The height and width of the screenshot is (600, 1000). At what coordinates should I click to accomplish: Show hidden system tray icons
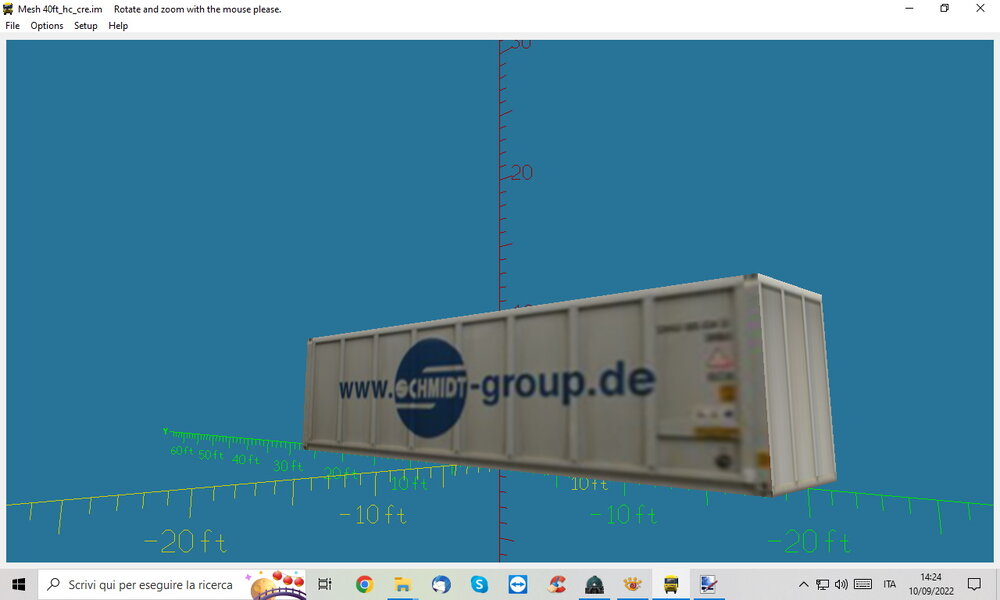(x=804, y=584)
